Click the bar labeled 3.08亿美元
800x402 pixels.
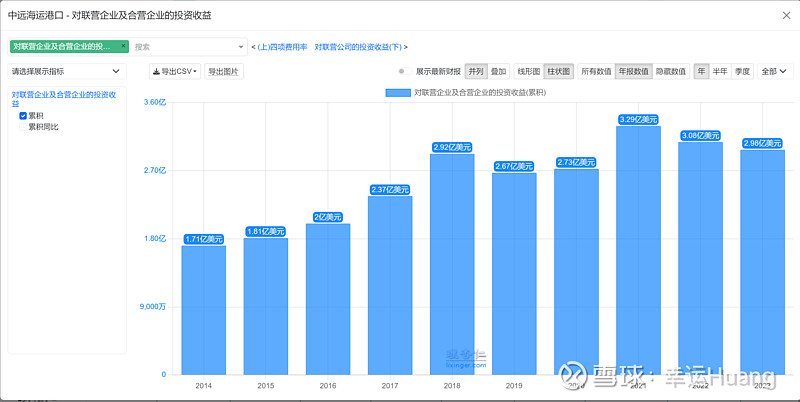coord(701,259)
